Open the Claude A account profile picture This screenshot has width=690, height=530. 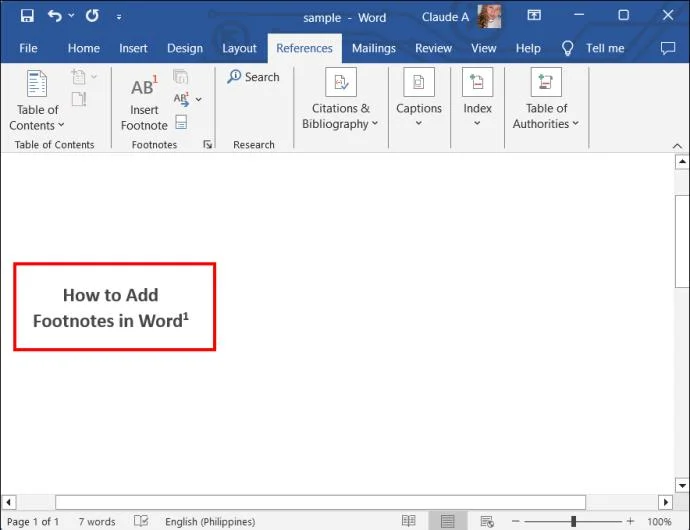tap(489, 17)
